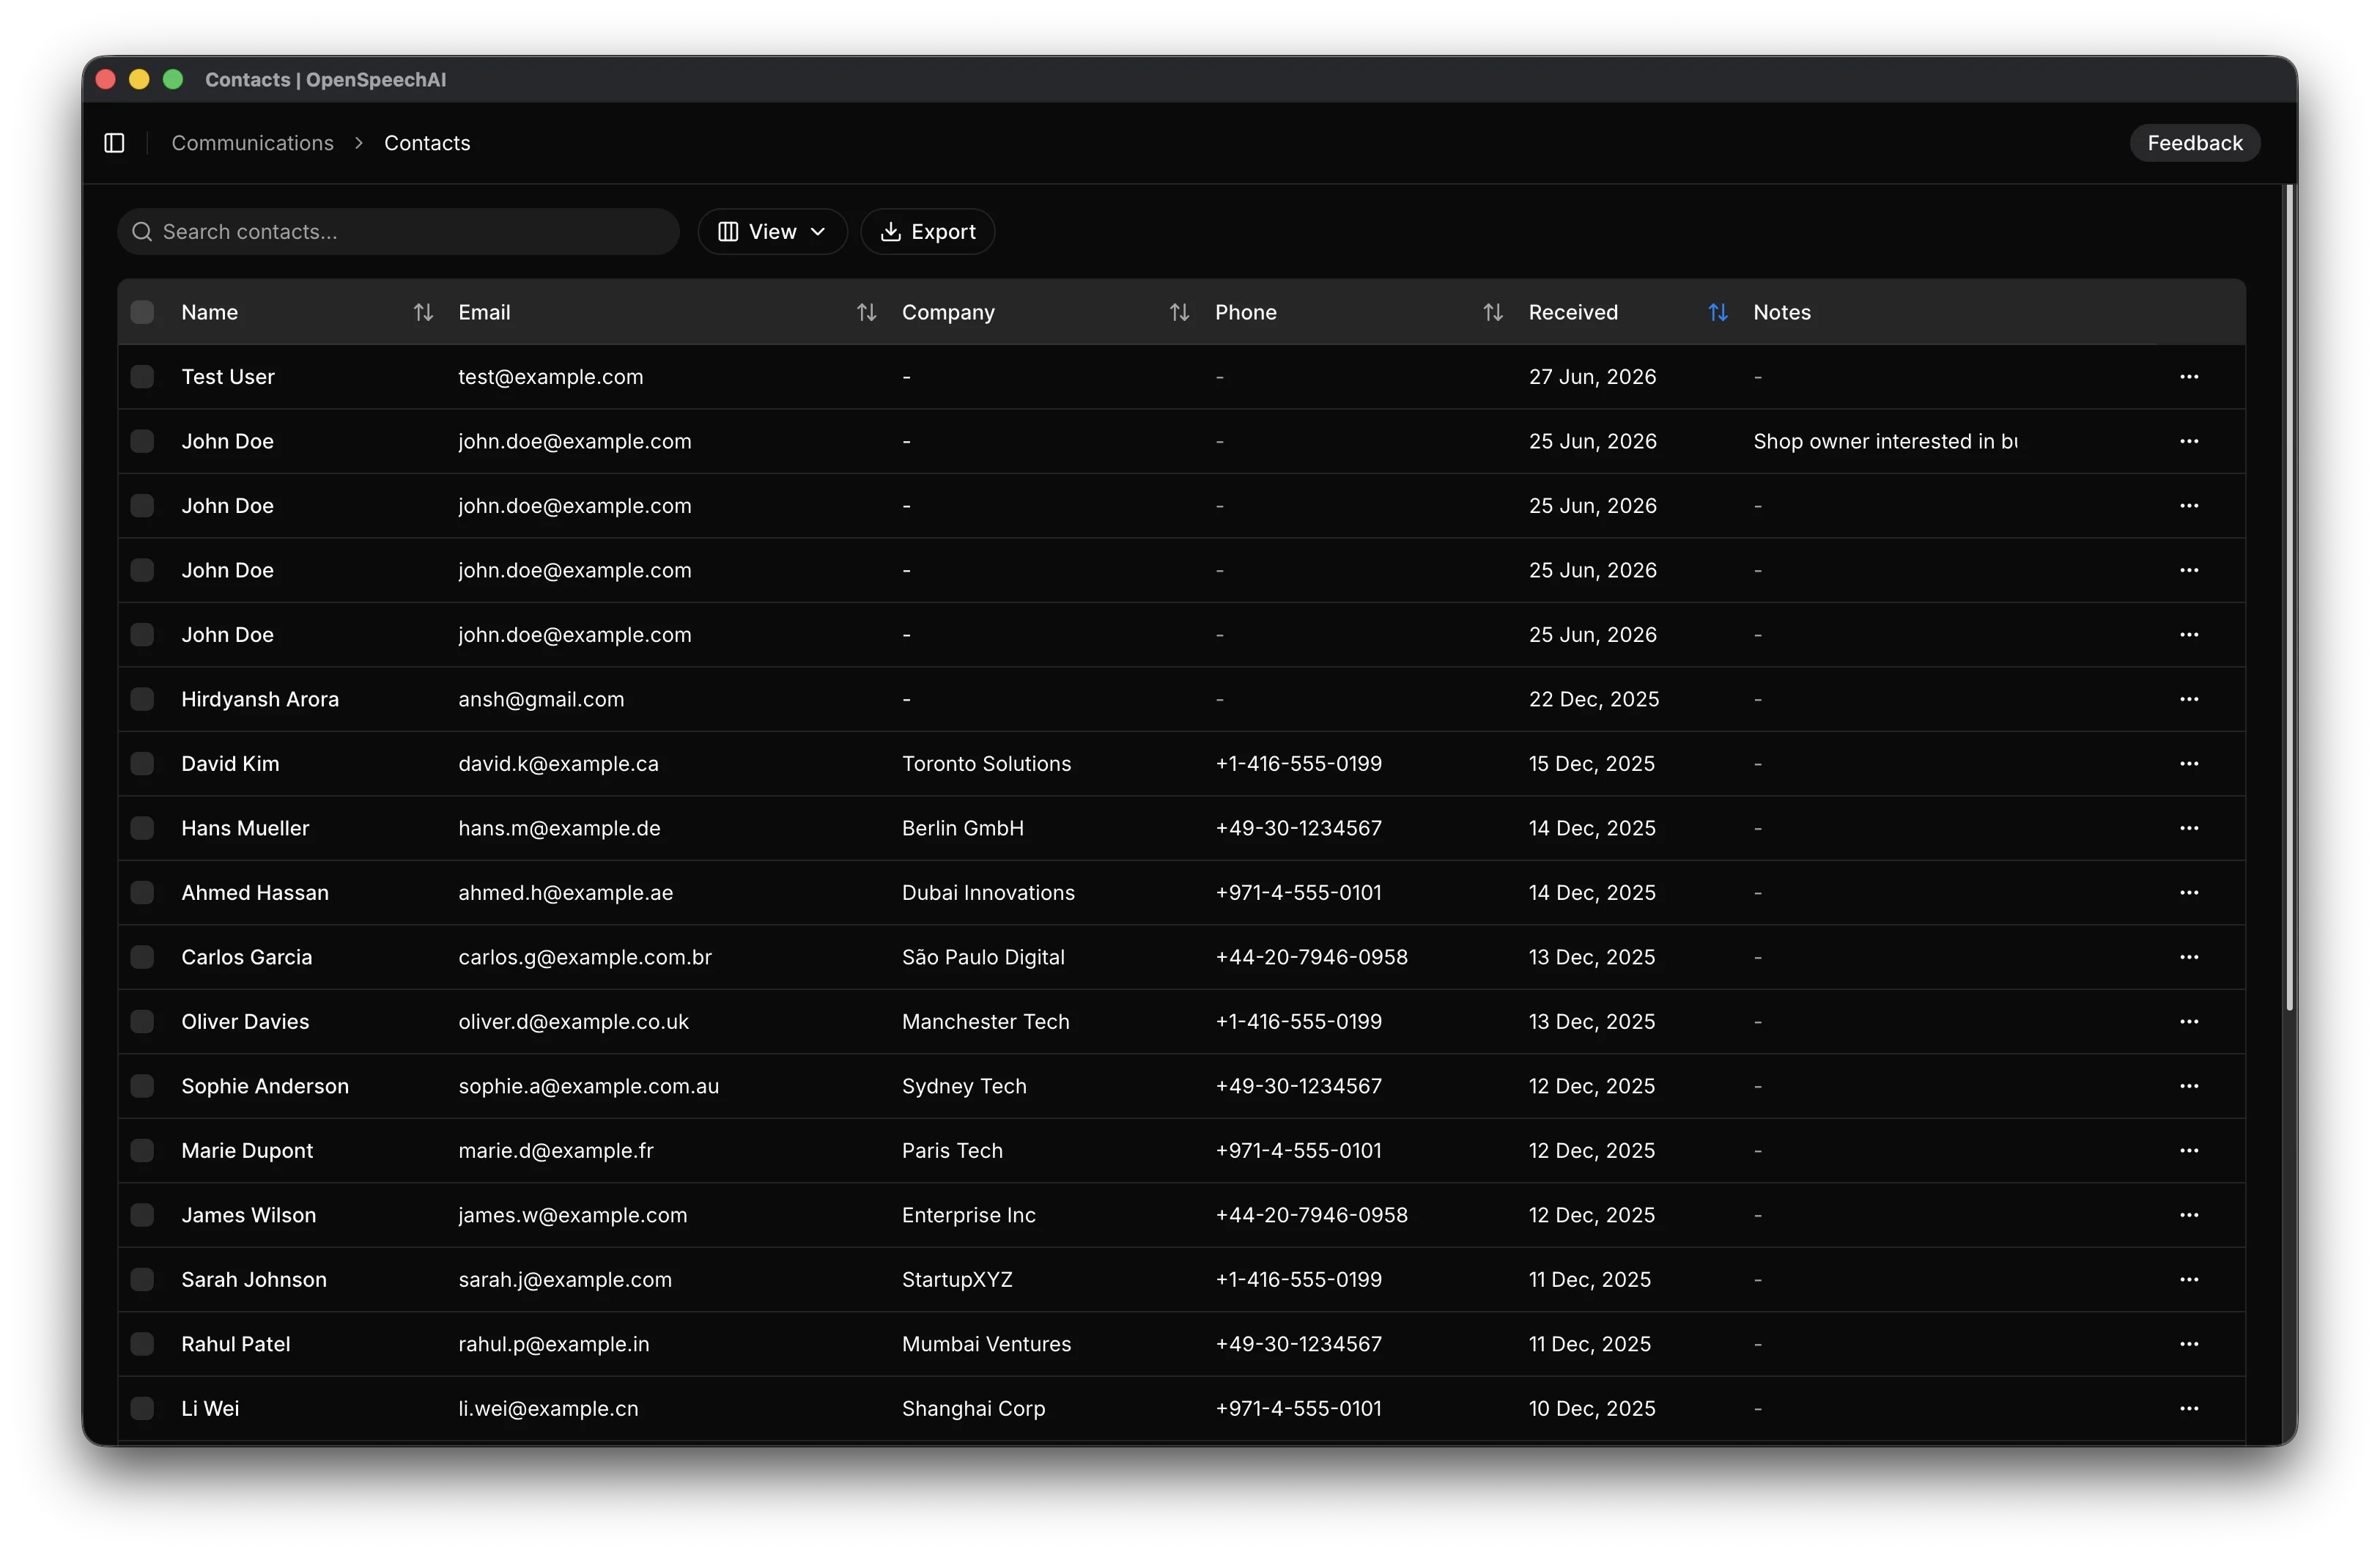
Task: Go to Communications breadcrumb
Action: coord(252,143)
